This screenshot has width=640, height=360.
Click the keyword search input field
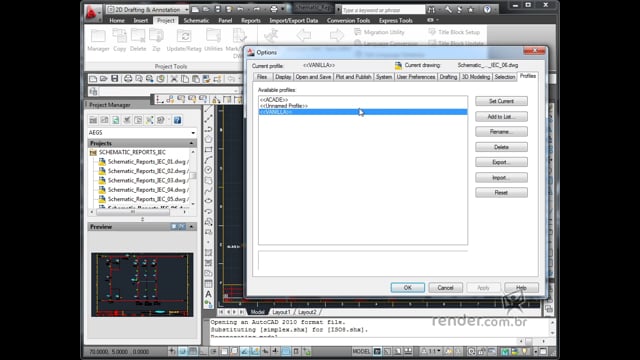(383, 10)
